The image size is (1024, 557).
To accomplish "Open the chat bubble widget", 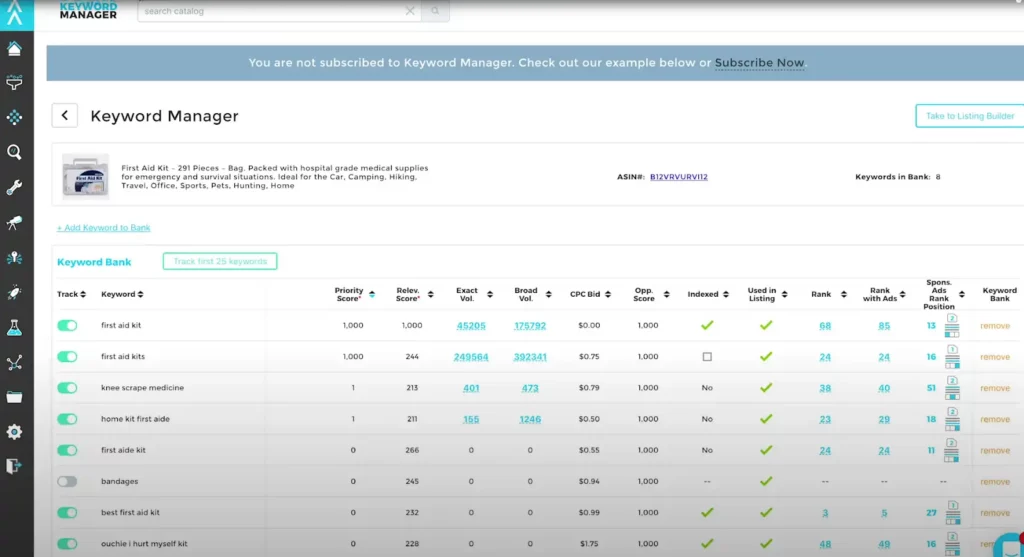I will click(1011, 546).
